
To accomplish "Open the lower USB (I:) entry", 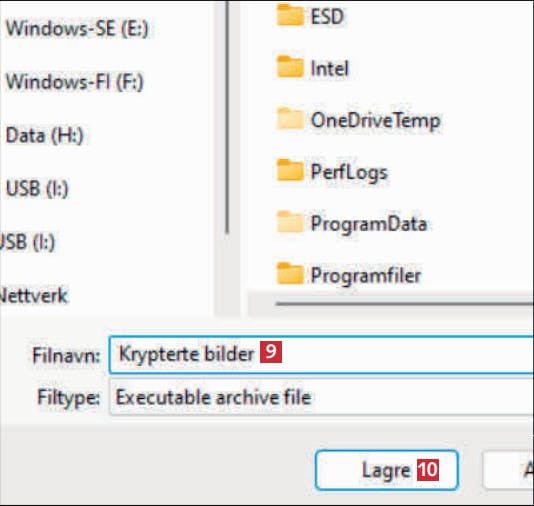I will coord(27,242).
